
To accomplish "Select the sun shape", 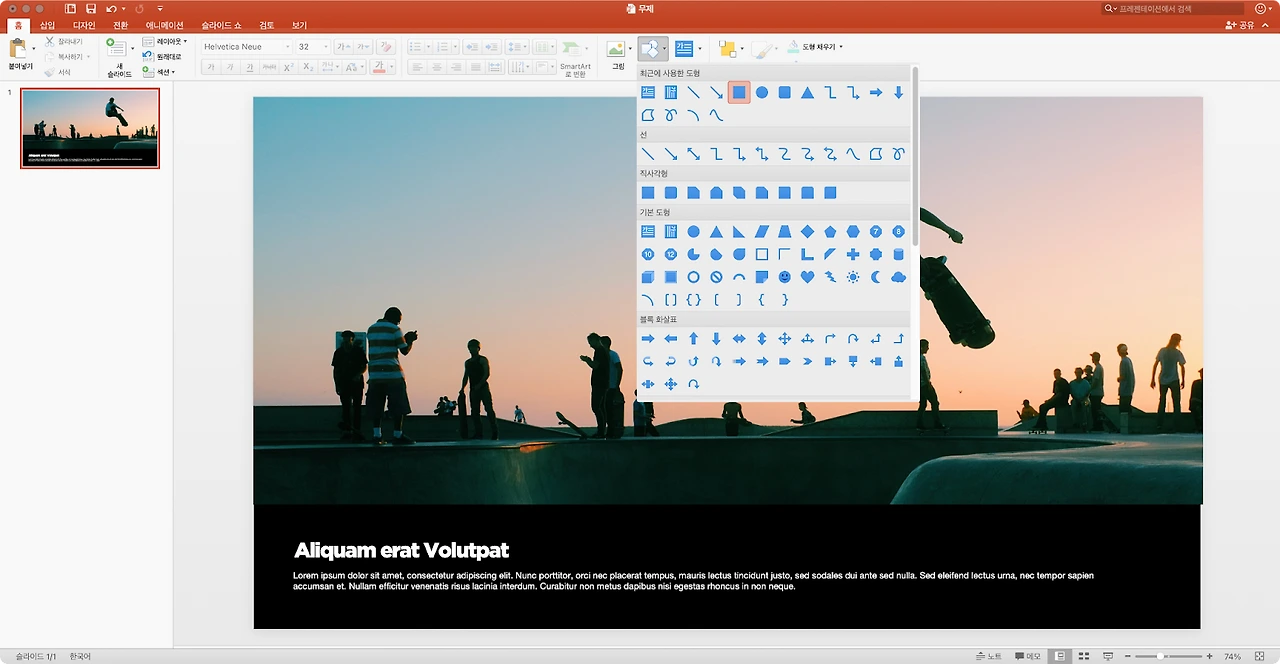I will 853,277.
